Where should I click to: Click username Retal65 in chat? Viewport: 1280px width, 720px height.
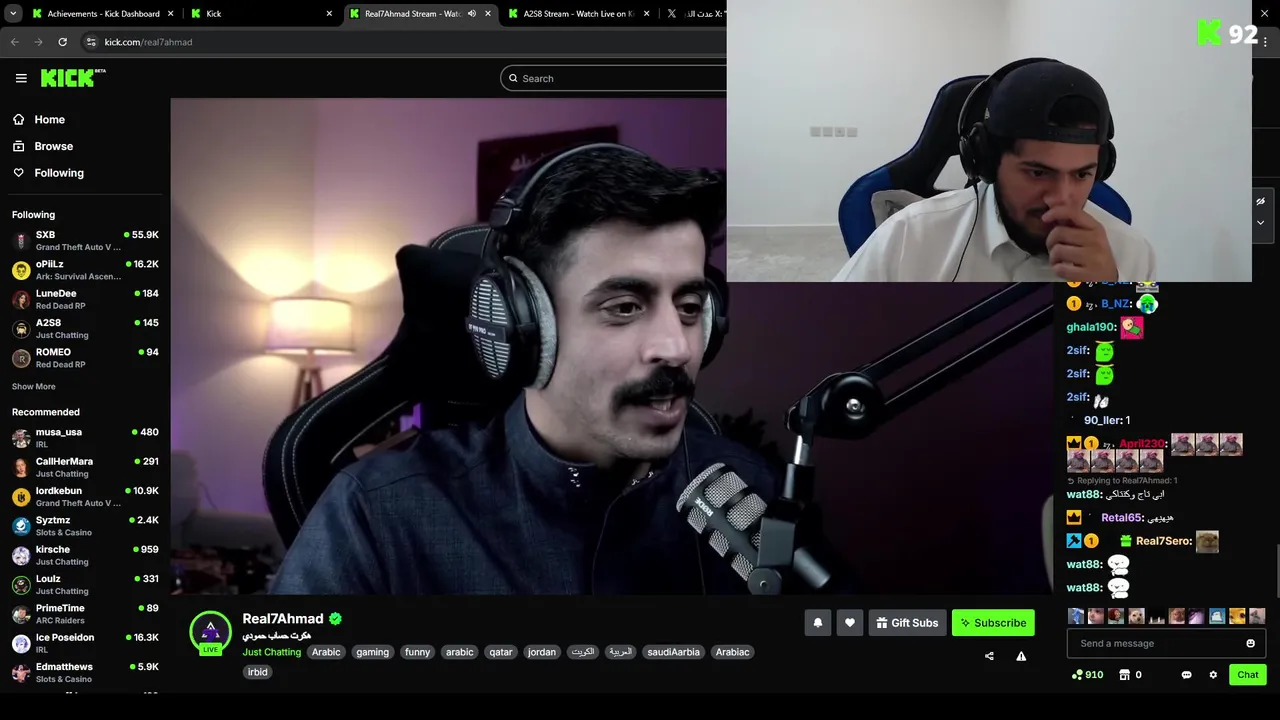[1121, 518]
